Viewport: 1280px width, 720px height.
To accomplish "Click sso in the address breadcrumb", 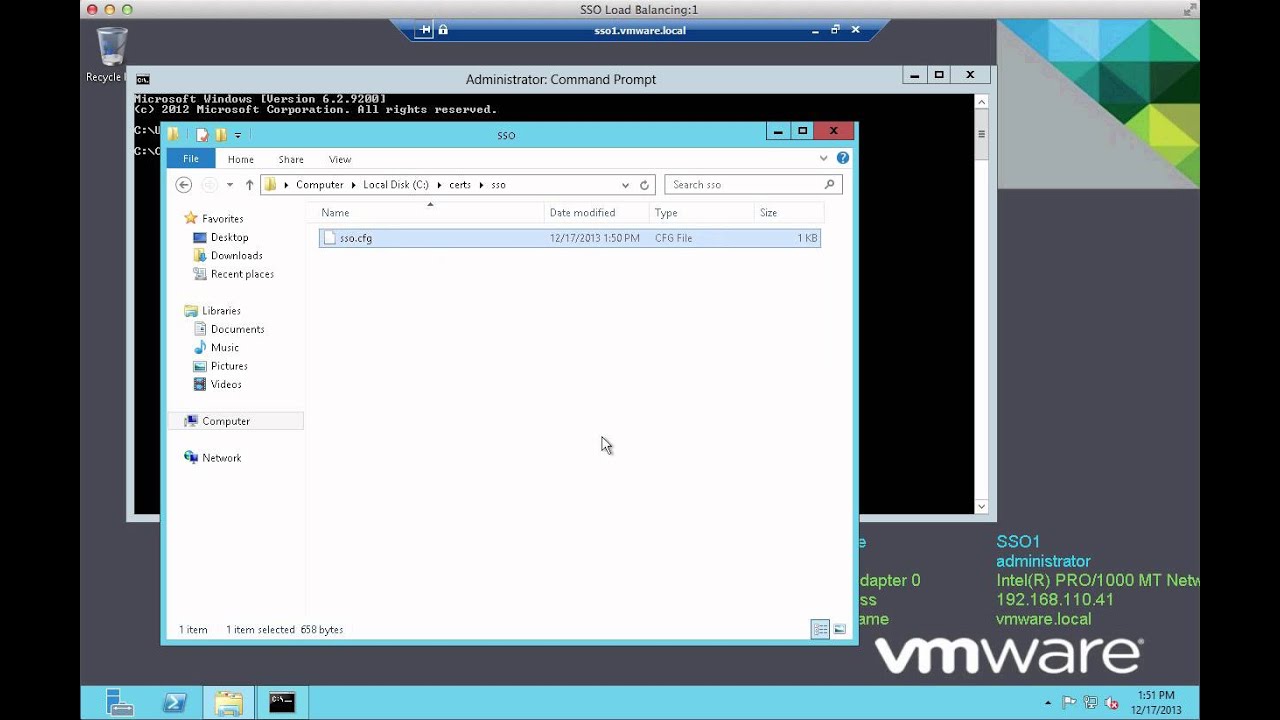I will [x=498, y=185].
